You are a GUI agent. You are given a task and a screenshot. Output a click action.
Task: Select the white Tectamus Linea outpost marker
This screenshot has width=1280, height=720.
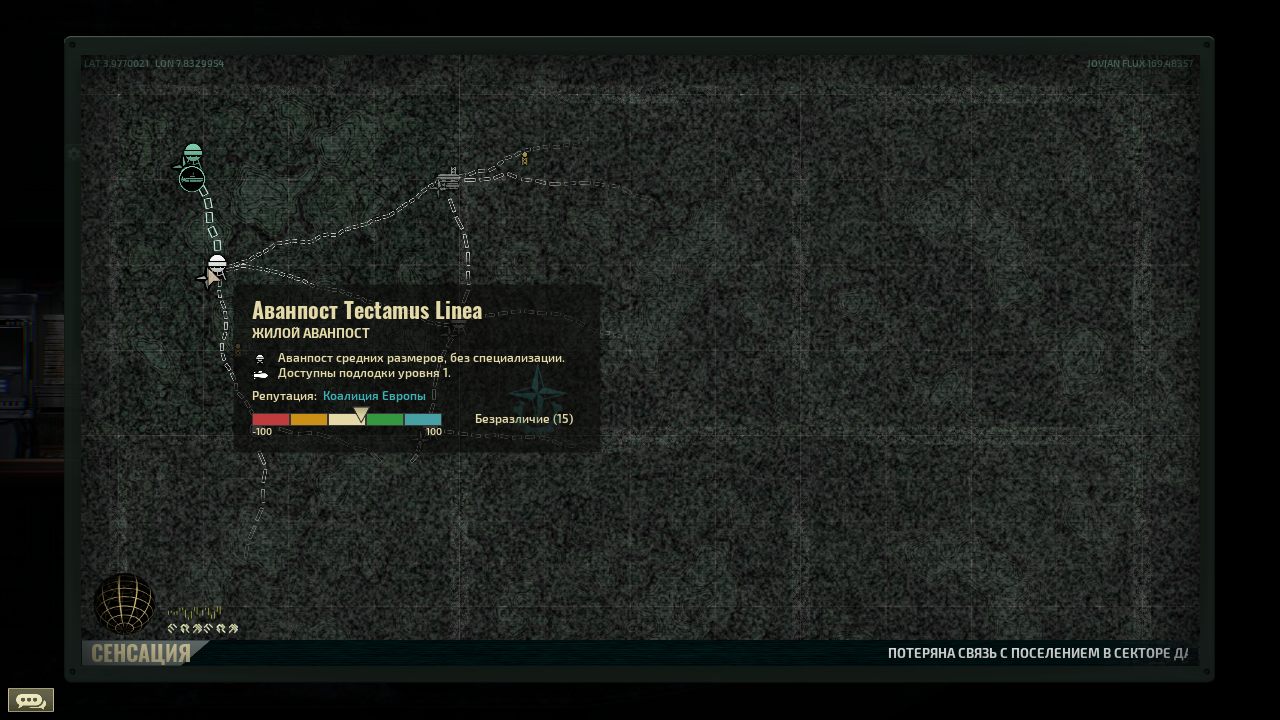point(216,266)
